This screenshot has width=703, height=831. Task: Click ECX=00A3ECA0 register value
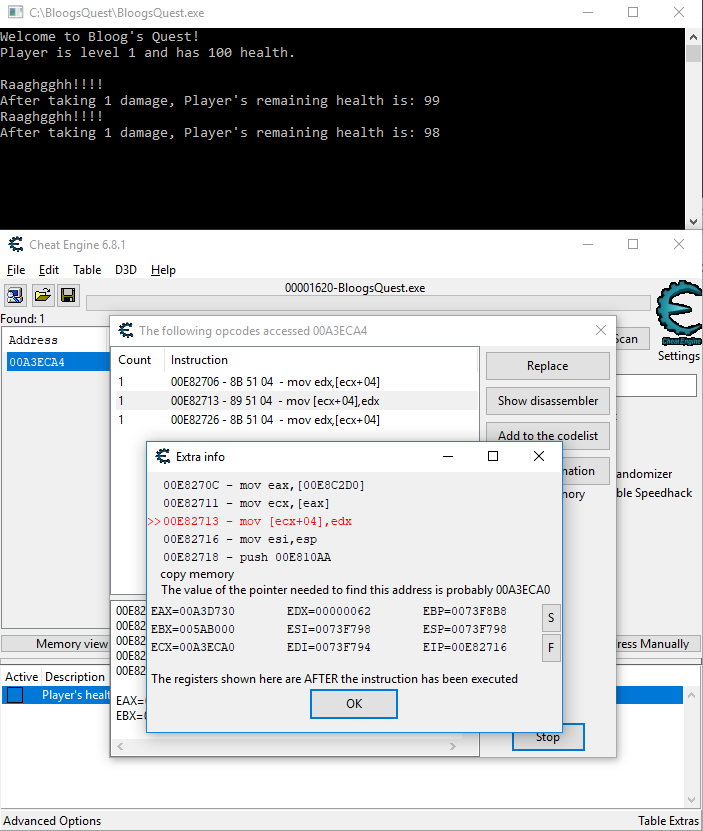coord(192,647)
